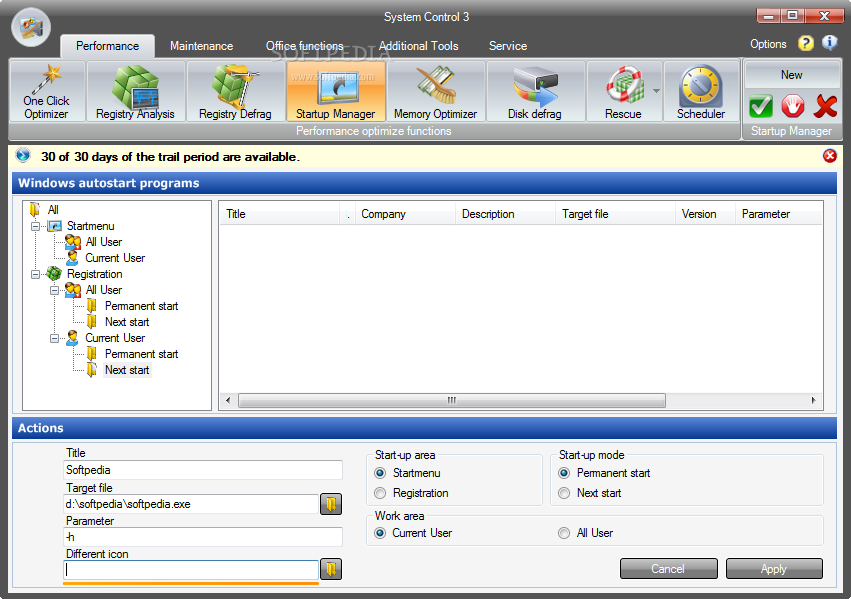The height and width of the screenshot is (599, 851).
Task: Open Registry Defrag tool
Action: (x=236, y=91)
